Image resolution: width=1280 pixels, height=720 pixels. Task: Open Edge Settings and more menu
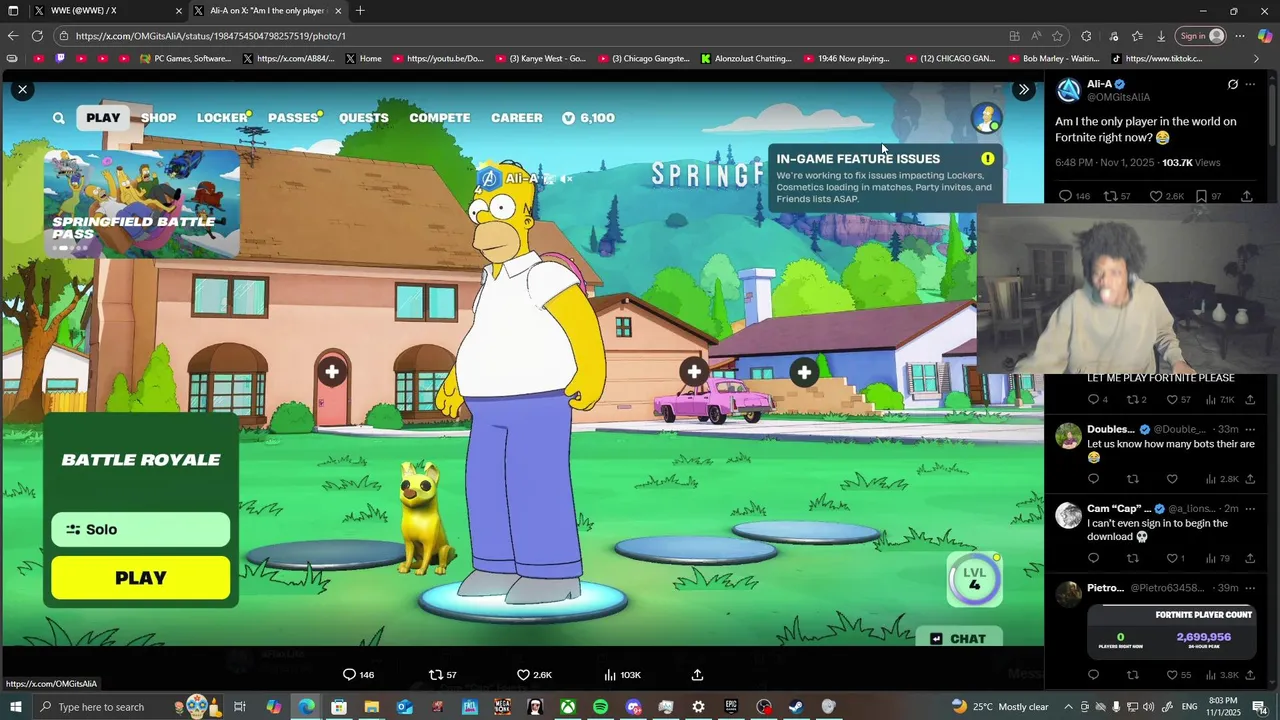click(x=1240, y=36)
